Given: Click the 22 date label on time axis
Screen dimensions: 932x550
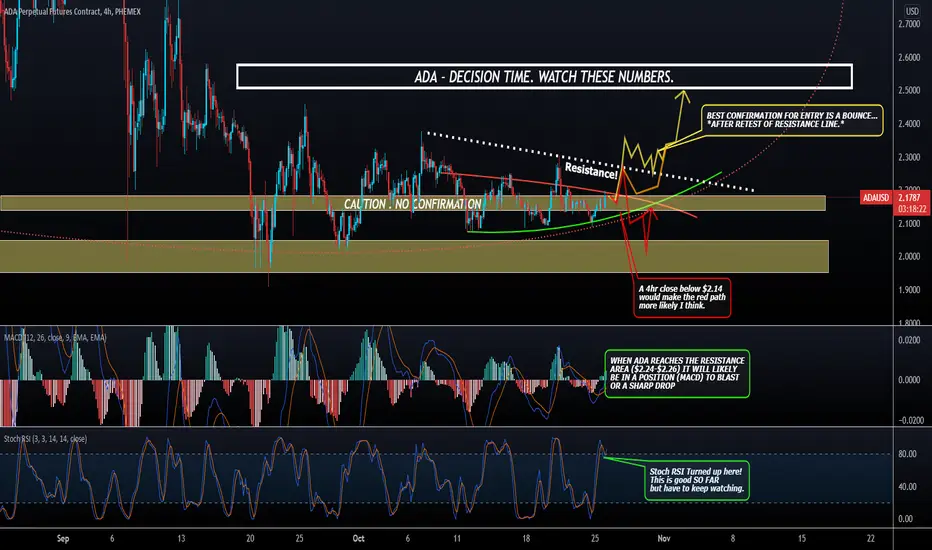Looking at the screenshot, I should pyautogui.click(x=871, y=539).
